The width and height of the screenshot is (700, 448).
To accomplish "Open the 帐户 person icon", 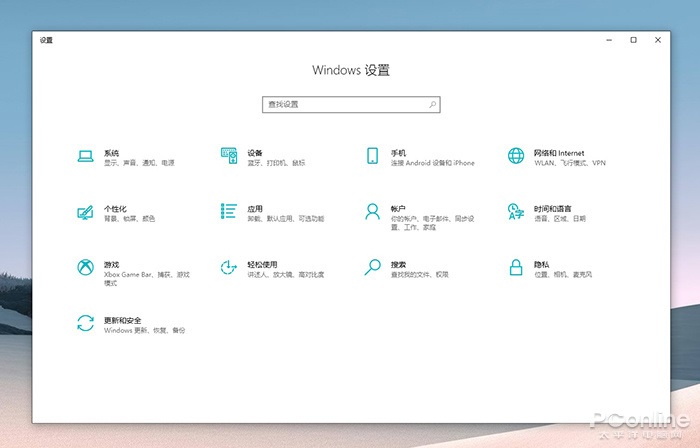I will [x=372, y=212].
